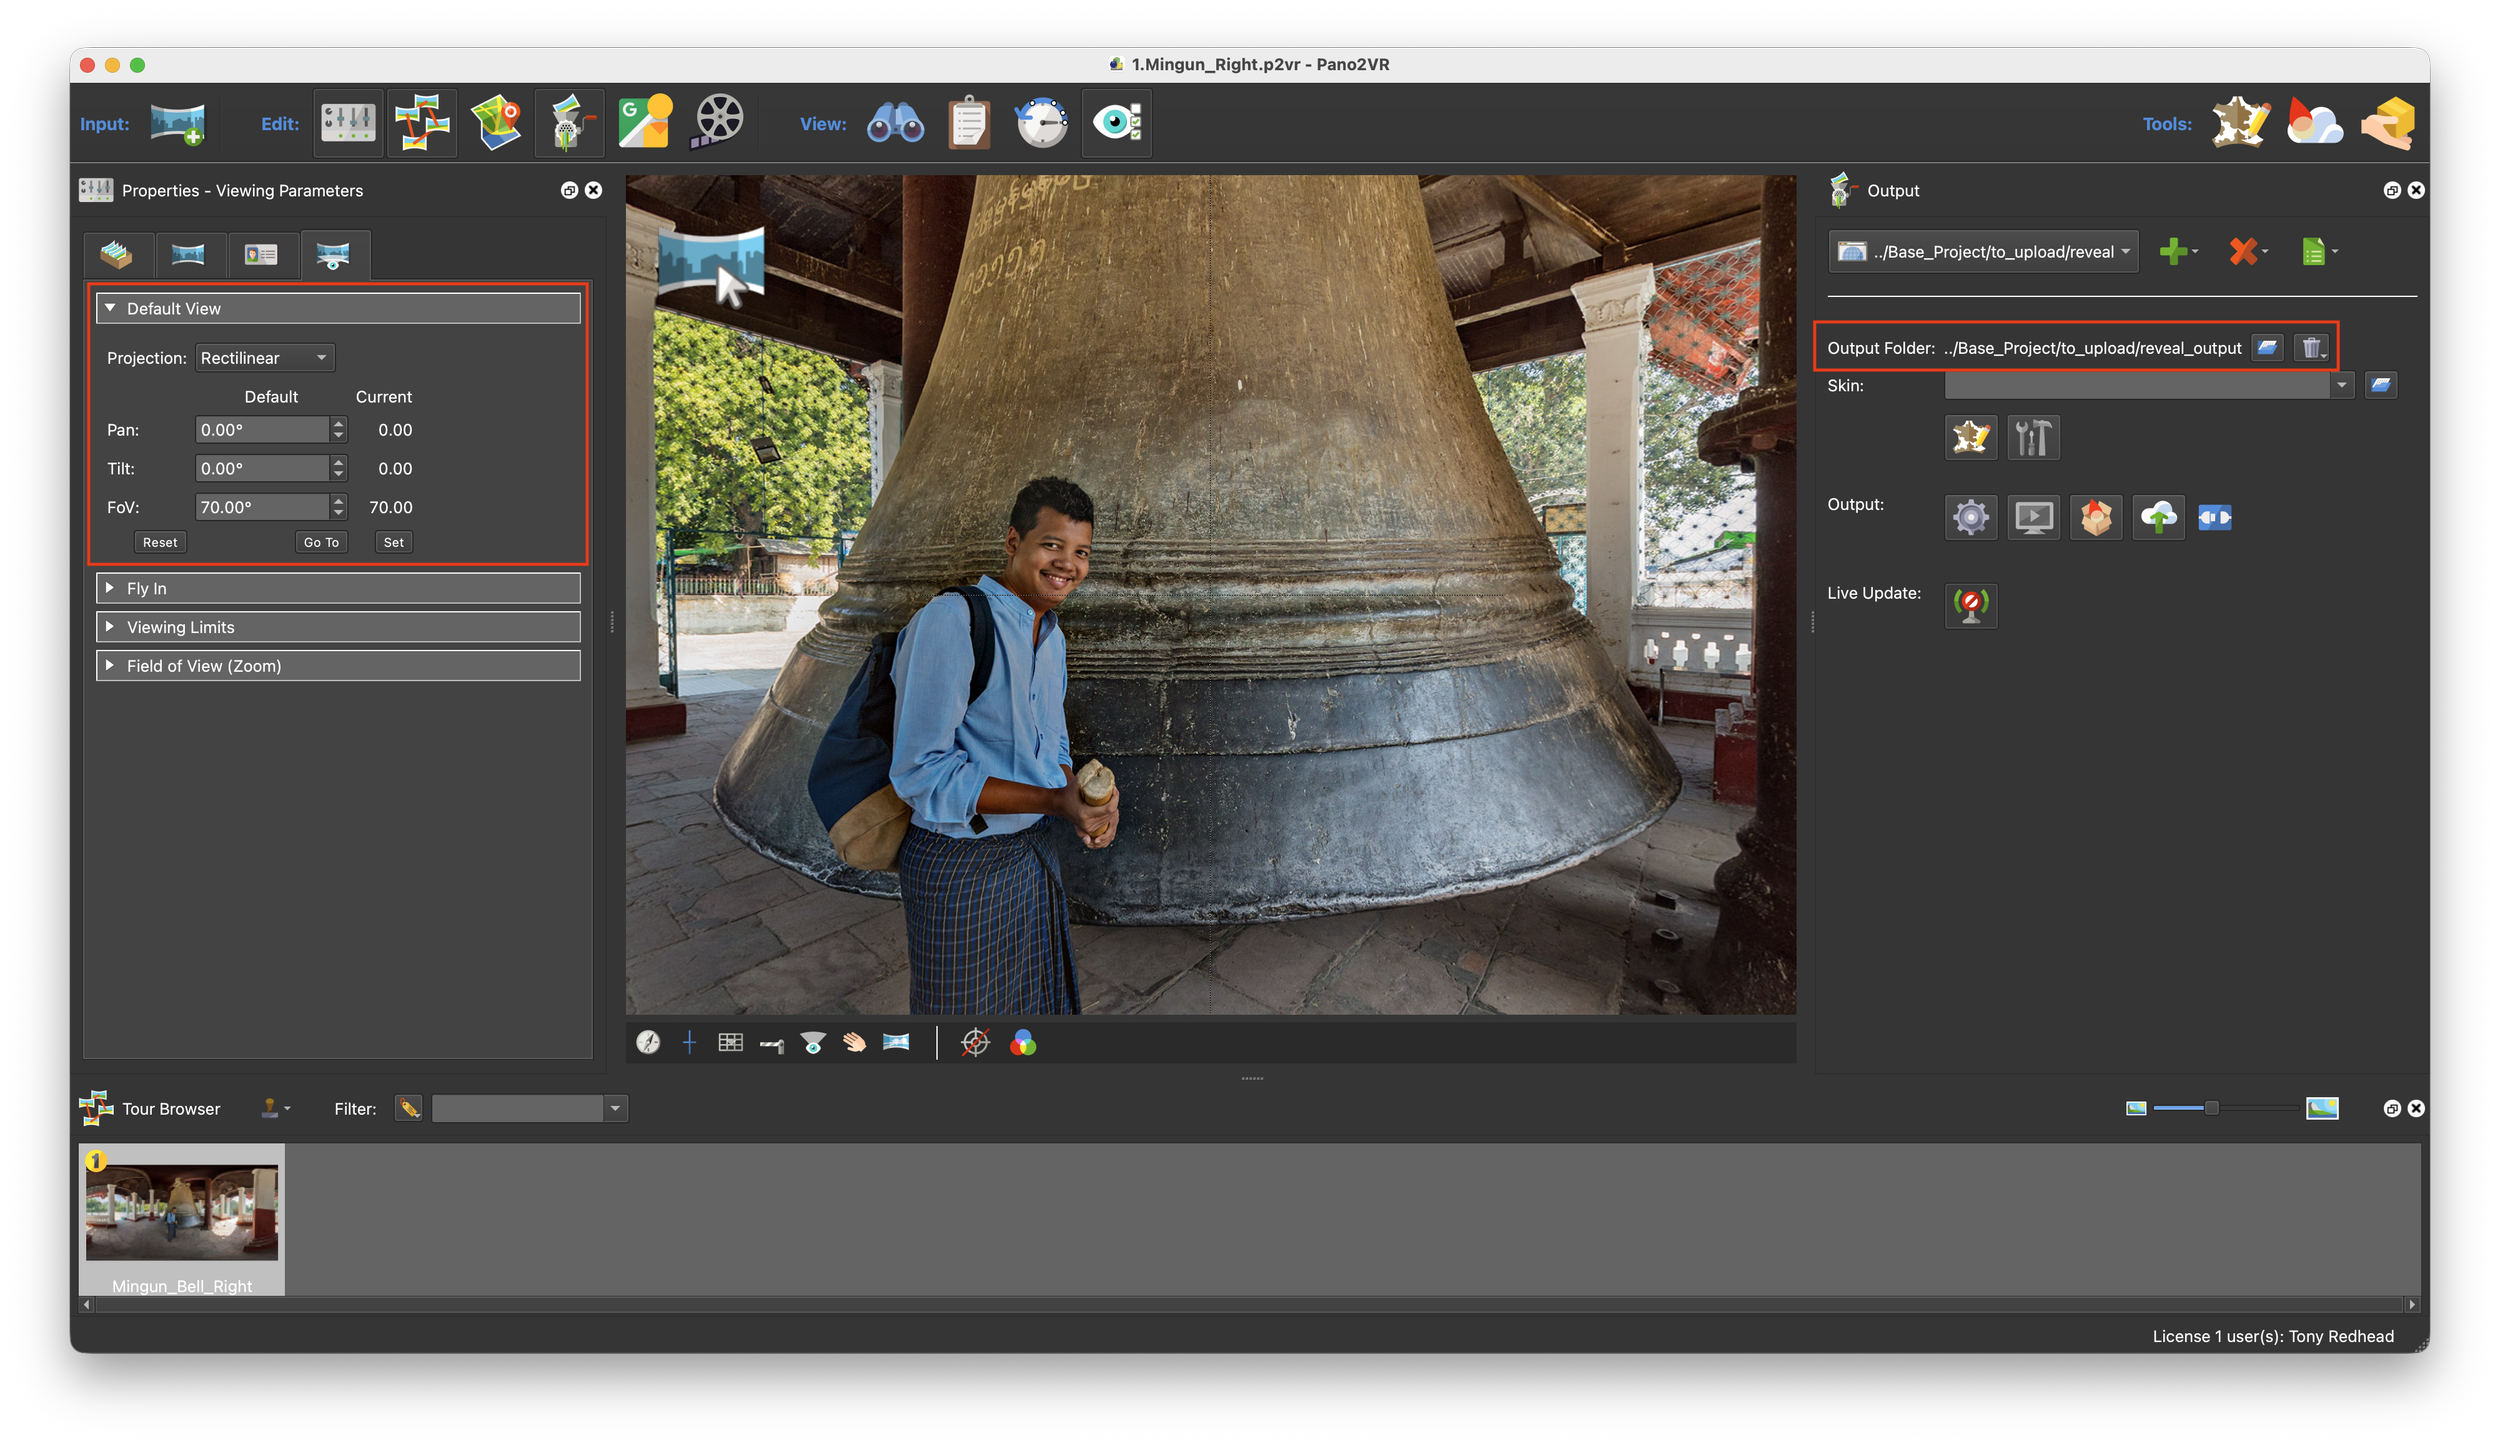
Task: Toggle the center crosshair marker in viewer
Action: [x=689, y=1043]
